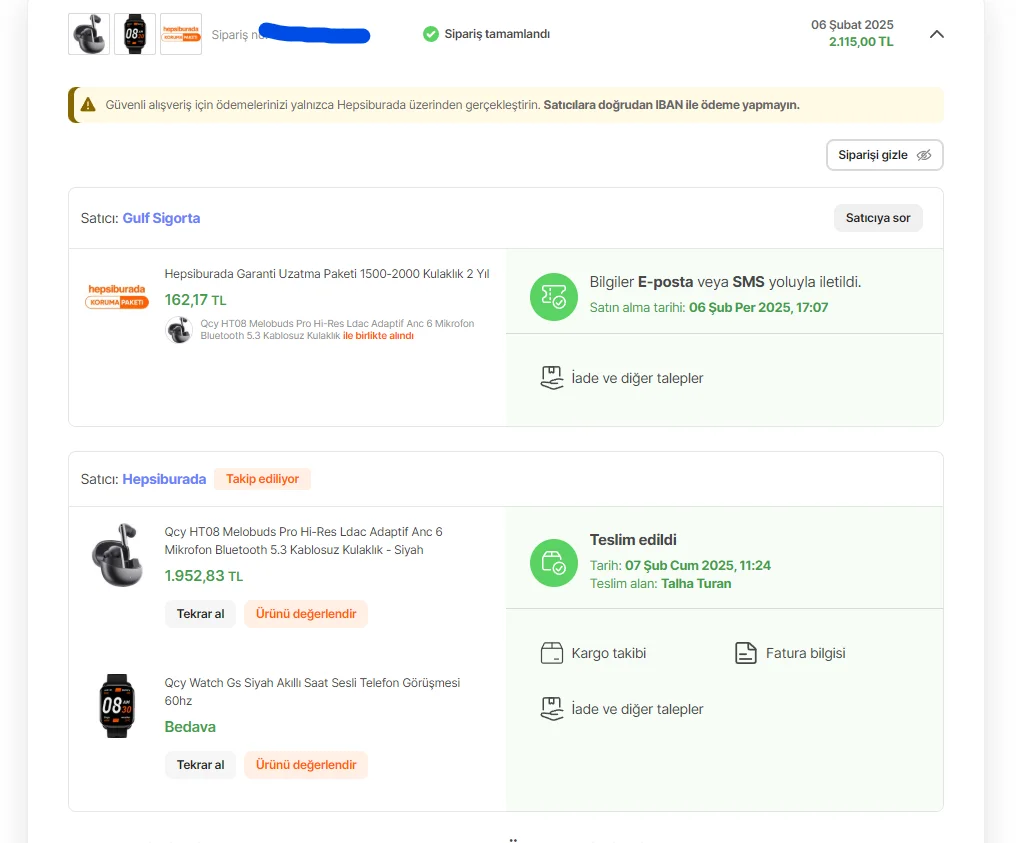Click the Satıcıya sor button
This screenshot has width=1016, height=843.
(x=878, y=218)
